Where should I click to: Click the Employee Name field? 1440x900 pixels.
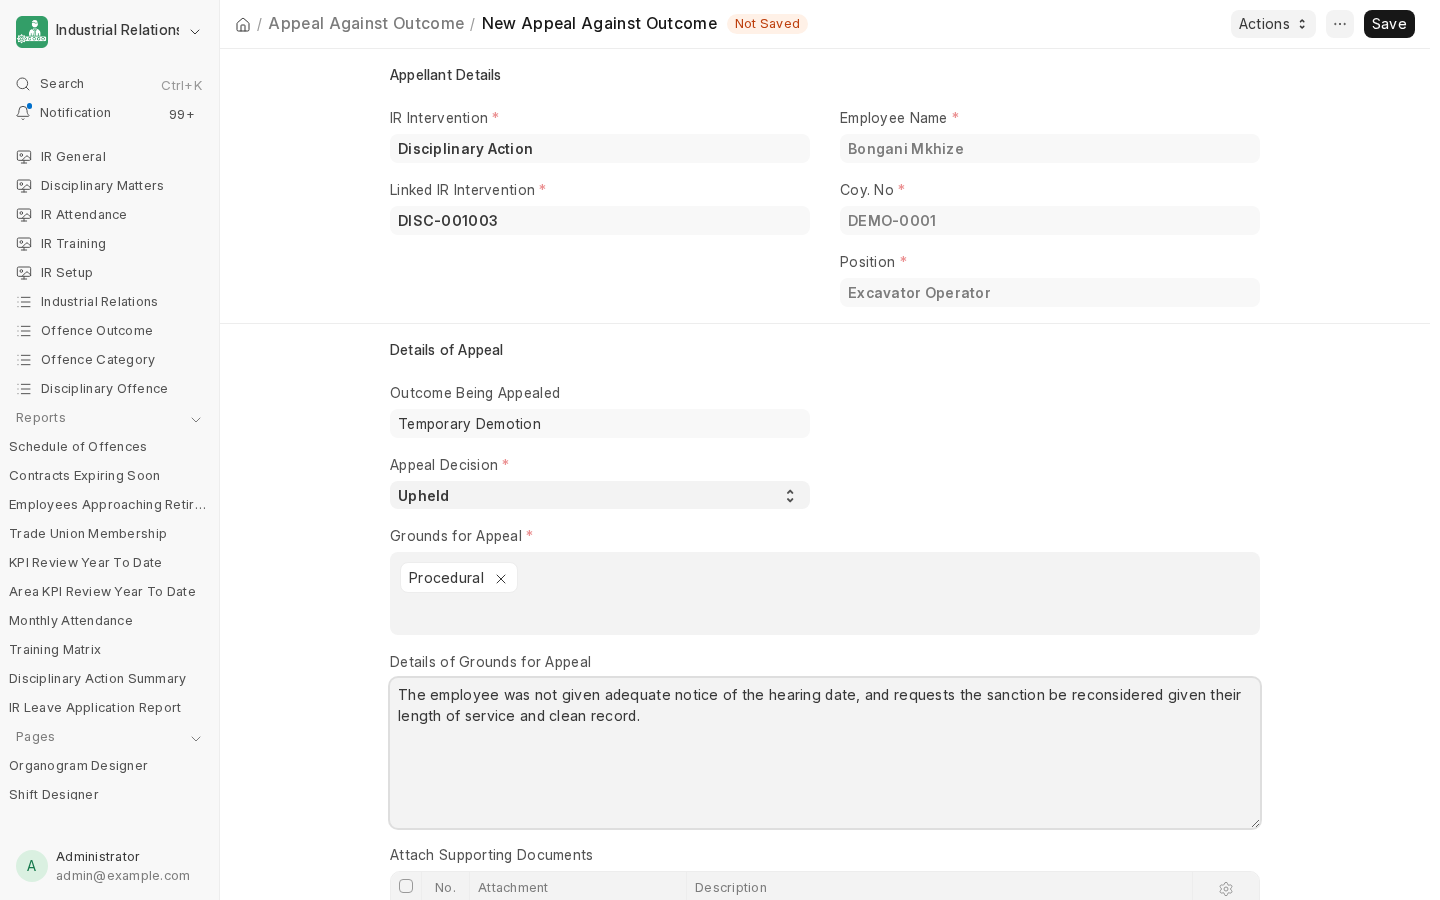click(x=1050, y=149)
